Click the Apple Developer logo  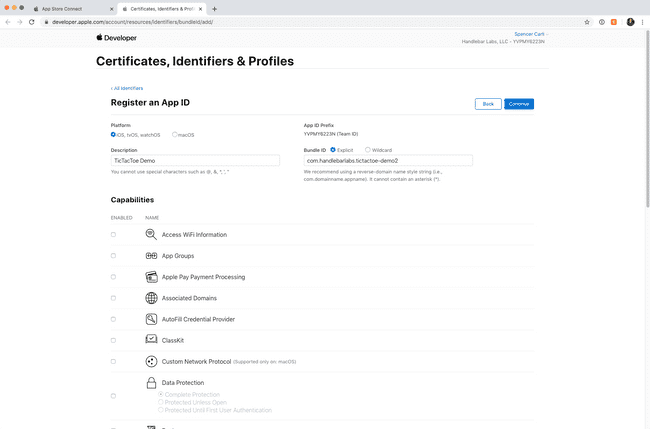tap(116, 38)
